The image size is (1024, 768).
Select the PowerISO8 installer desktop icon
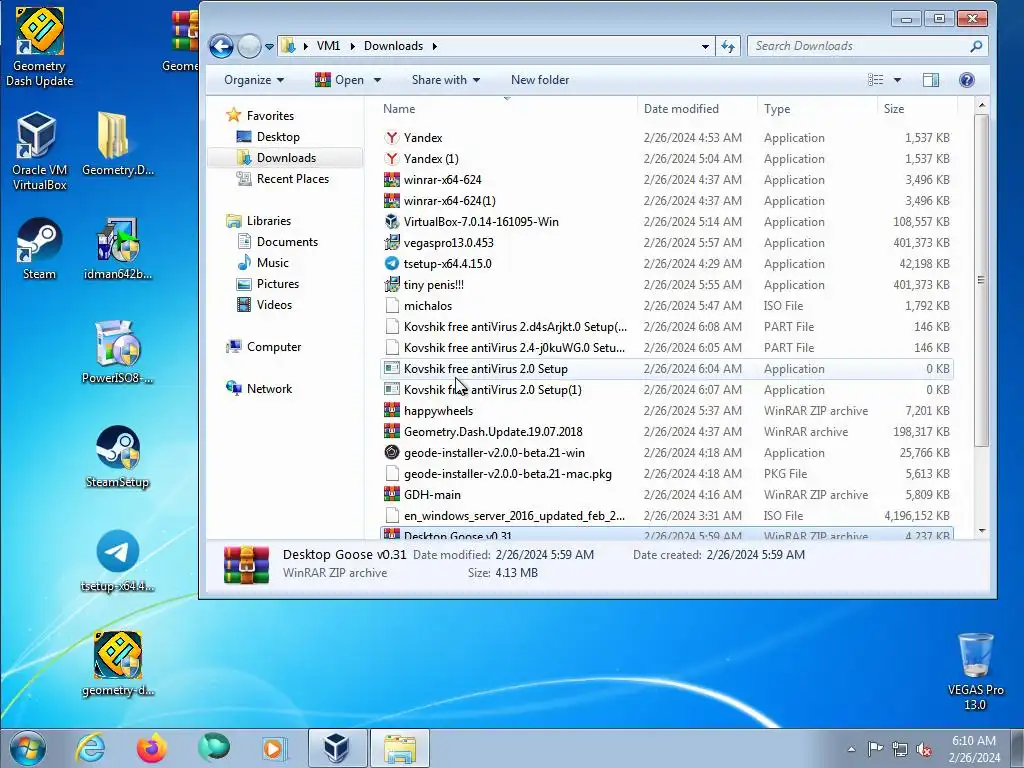tap(118, 353)
